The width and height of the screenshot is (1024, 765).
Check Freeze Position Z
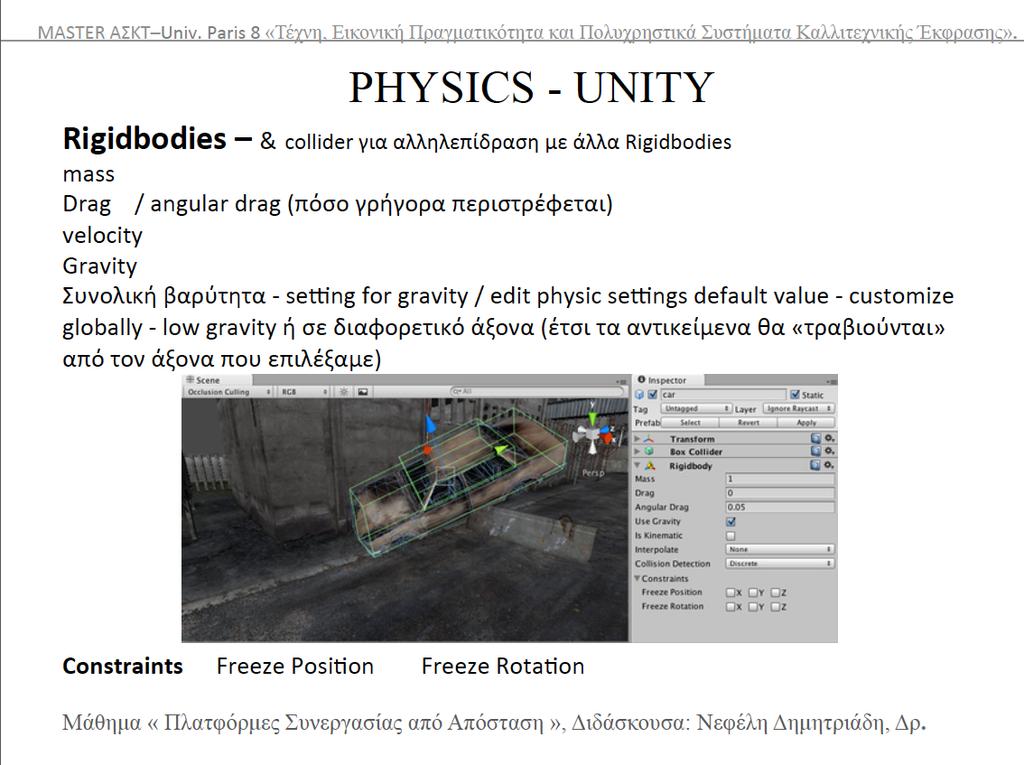(775, 593)
